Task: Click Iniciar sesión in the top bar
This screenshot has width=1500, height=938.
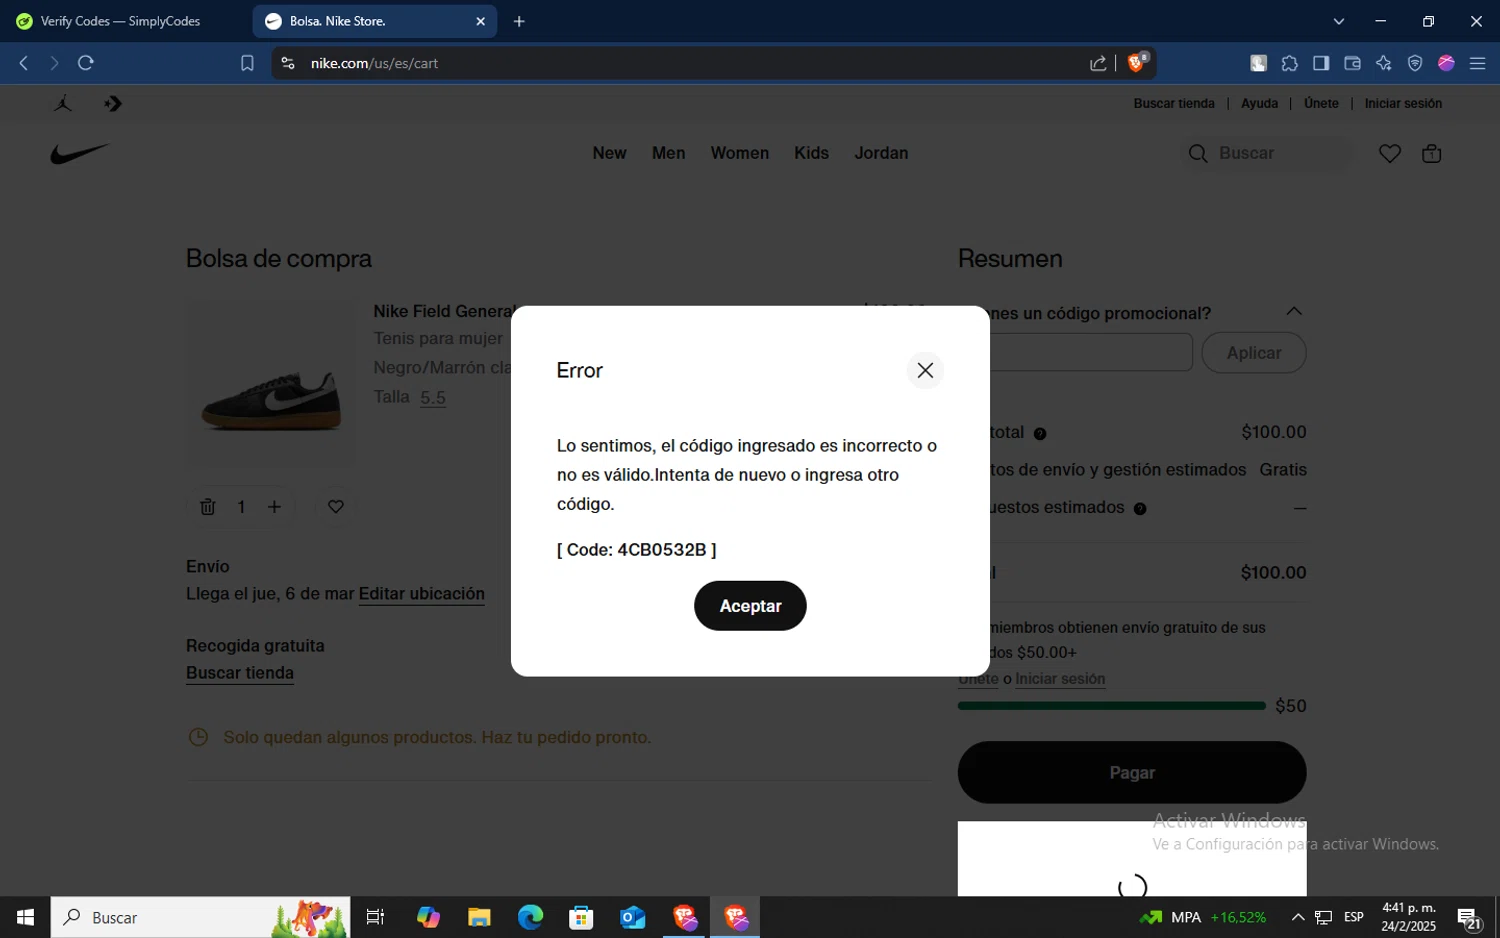Action: (x=1403, y=103)
